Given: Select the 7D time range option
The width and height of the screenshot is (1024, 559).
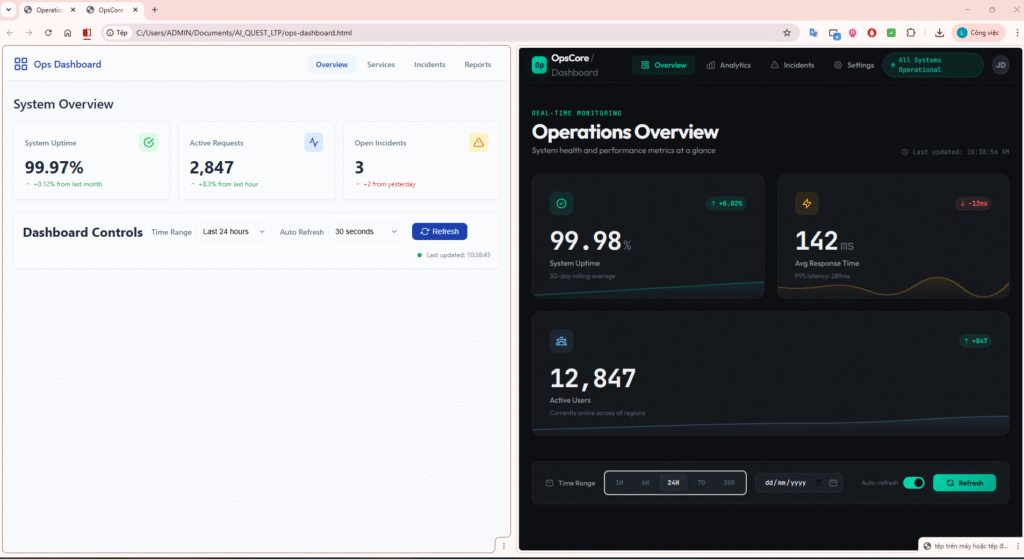Looking at the screenshot, I should coord(701,483).
